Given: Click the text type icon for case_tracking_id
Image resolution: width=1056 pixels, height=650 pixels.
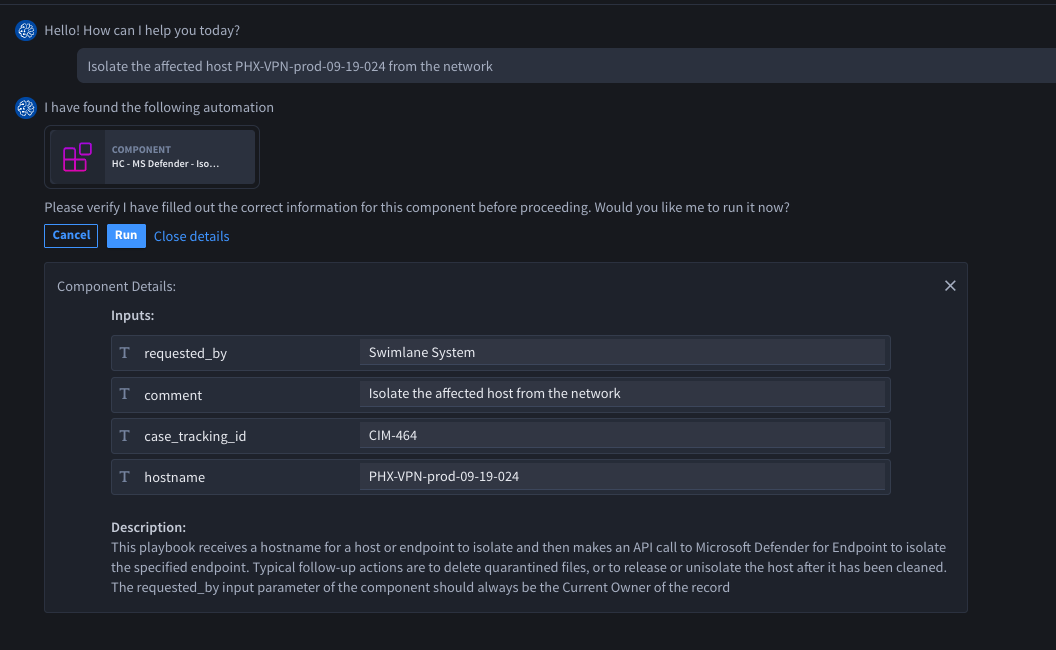Looking at the screenshot, I should point(125,436).
